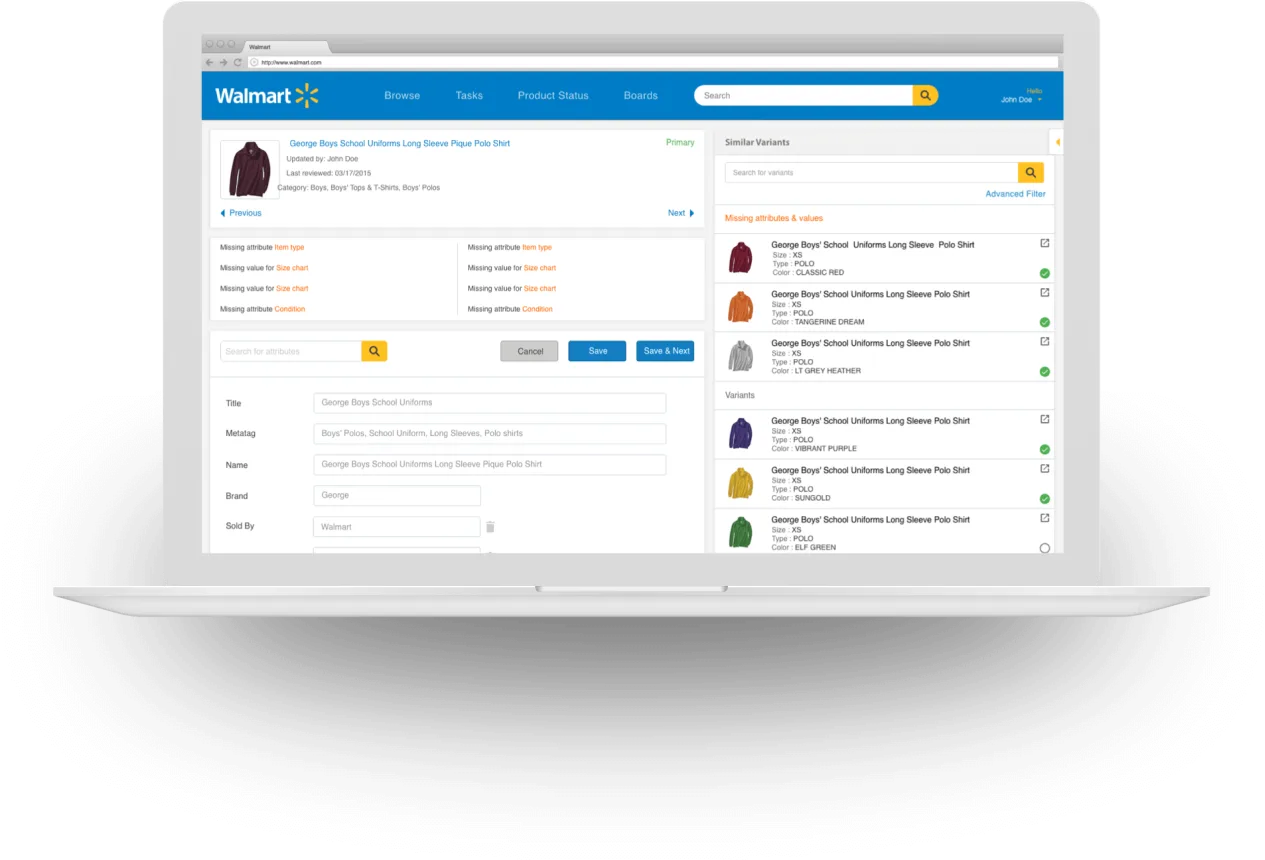
Task: Click the attribute search magnifier button
Action: click(374, 351)
